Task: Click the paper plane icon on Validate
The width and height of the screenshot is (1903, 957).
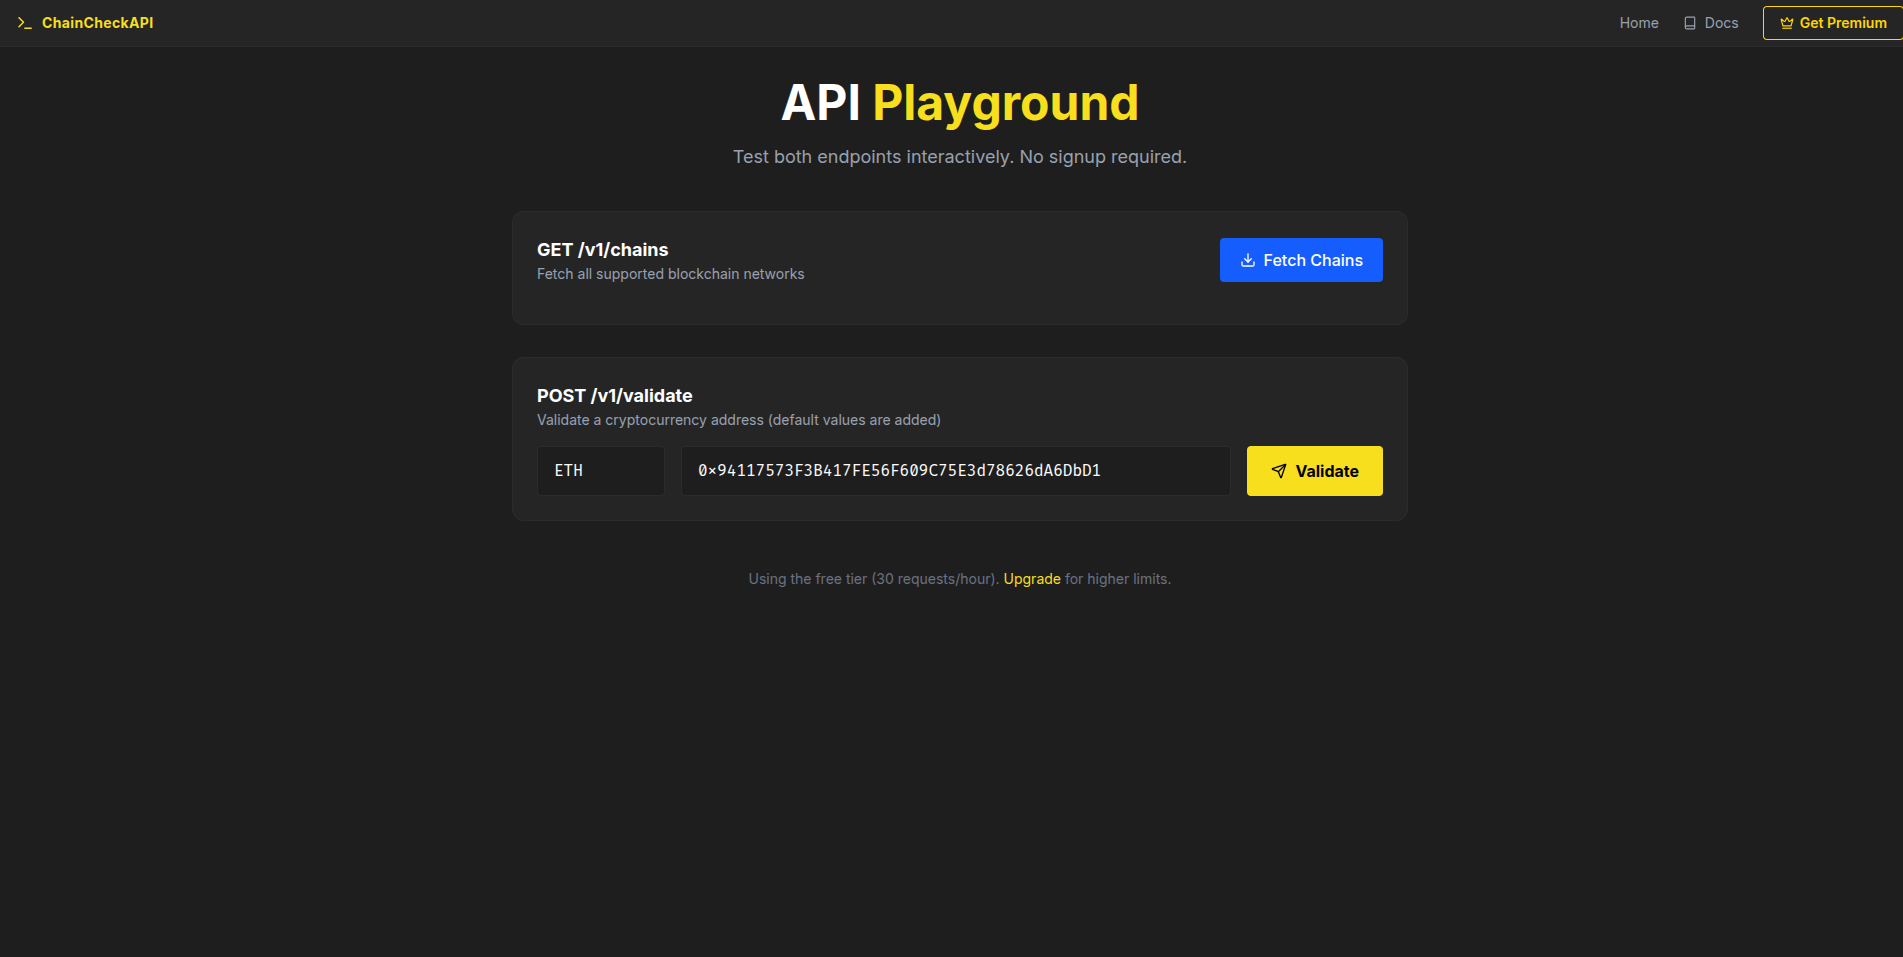Action: pos(1278,470)
